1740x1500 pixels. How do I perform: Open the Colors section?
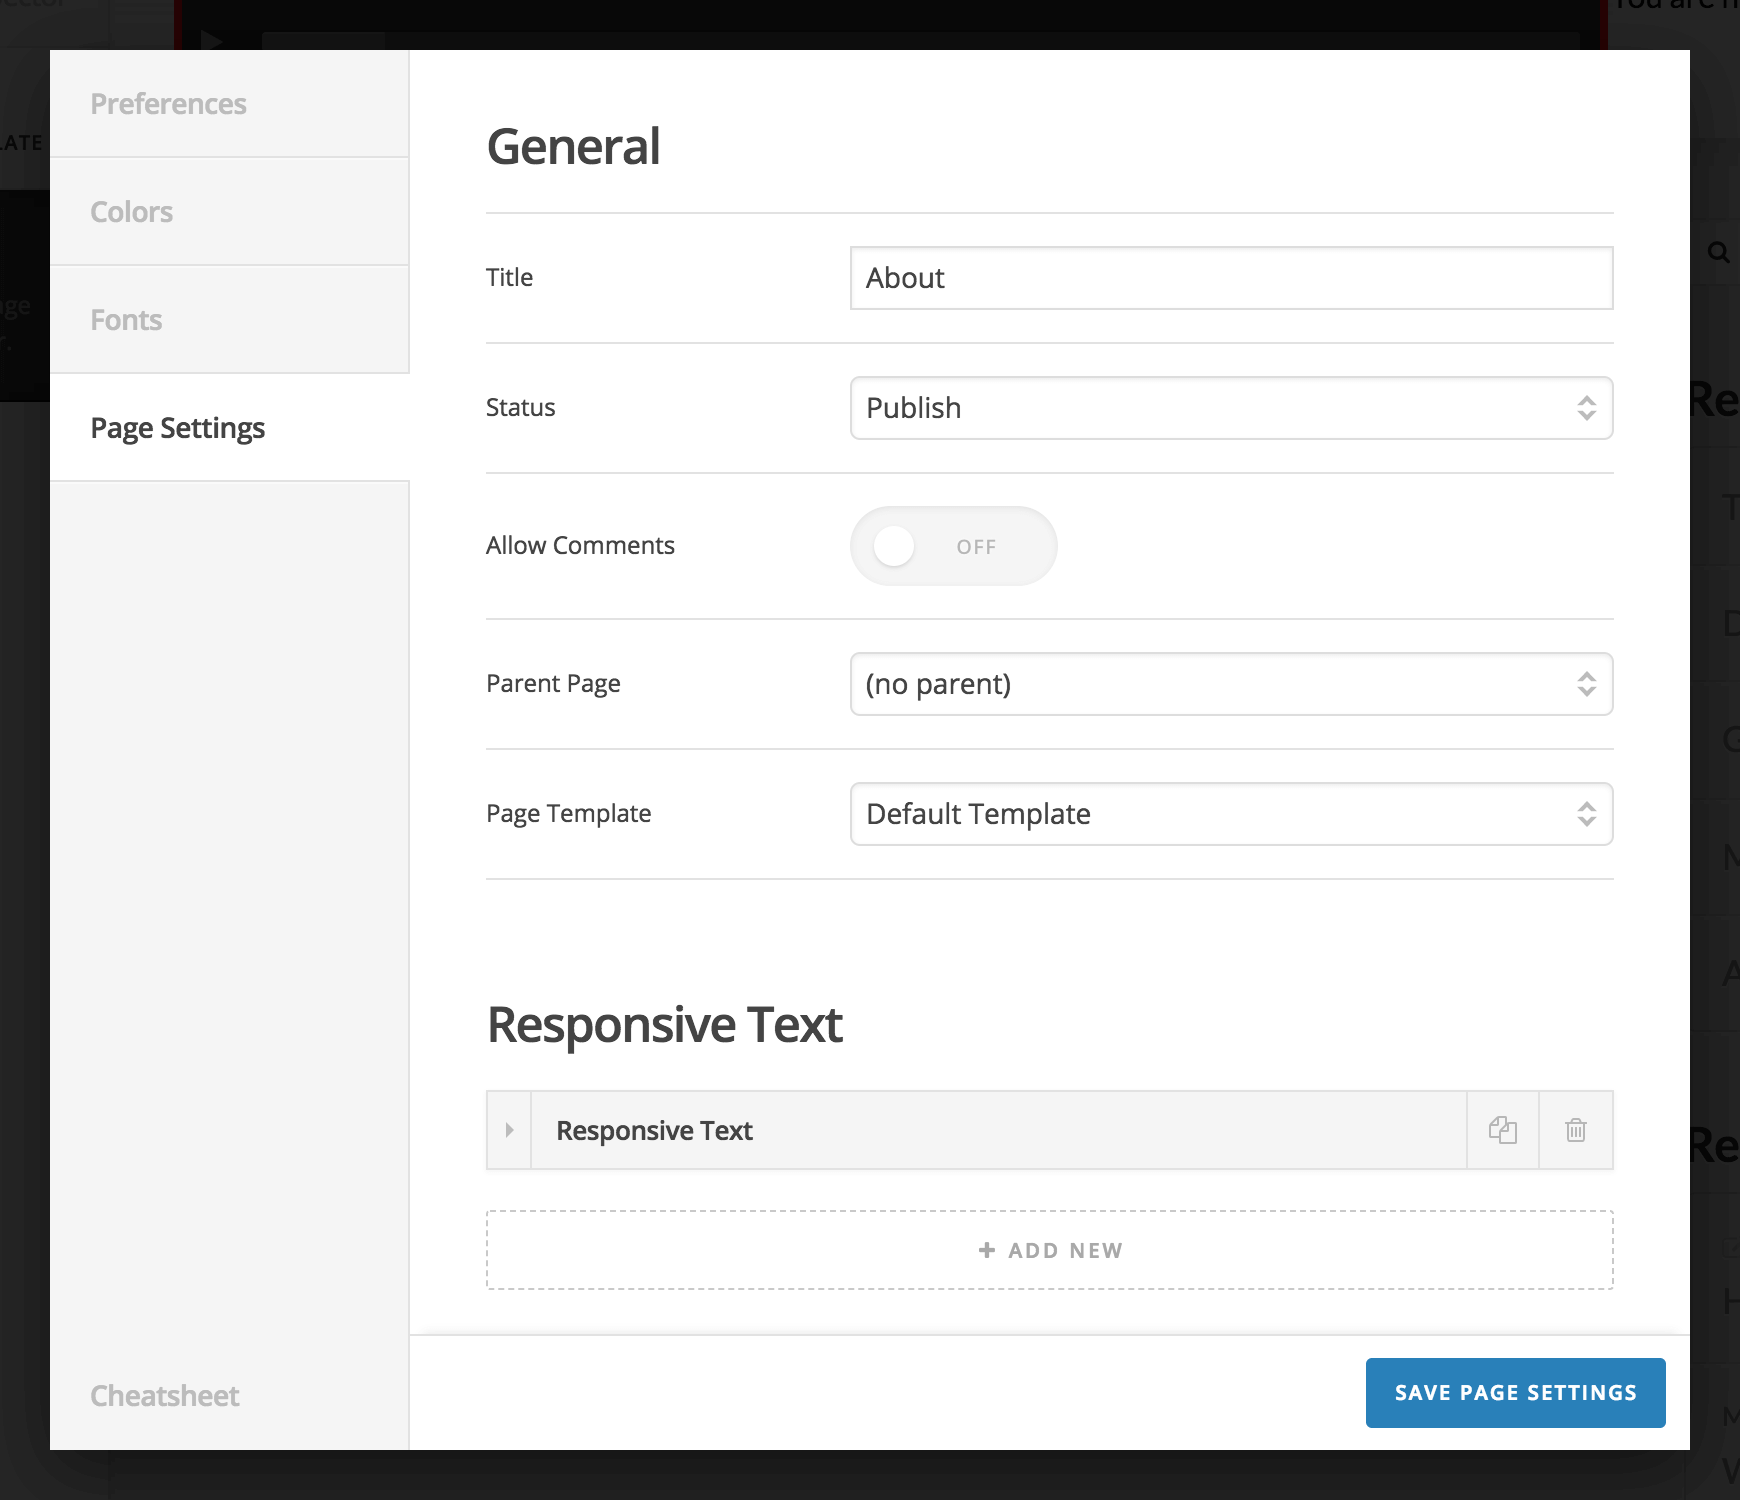tap(131, 211)
